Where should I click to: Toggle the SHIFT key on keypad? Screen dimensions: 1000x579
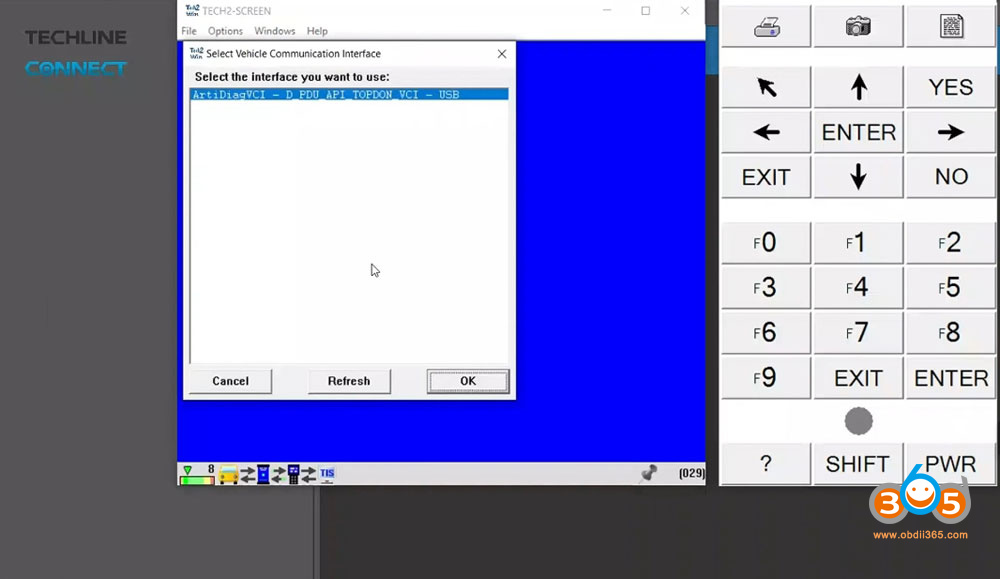pyautogui.click(x=858, y=464)
